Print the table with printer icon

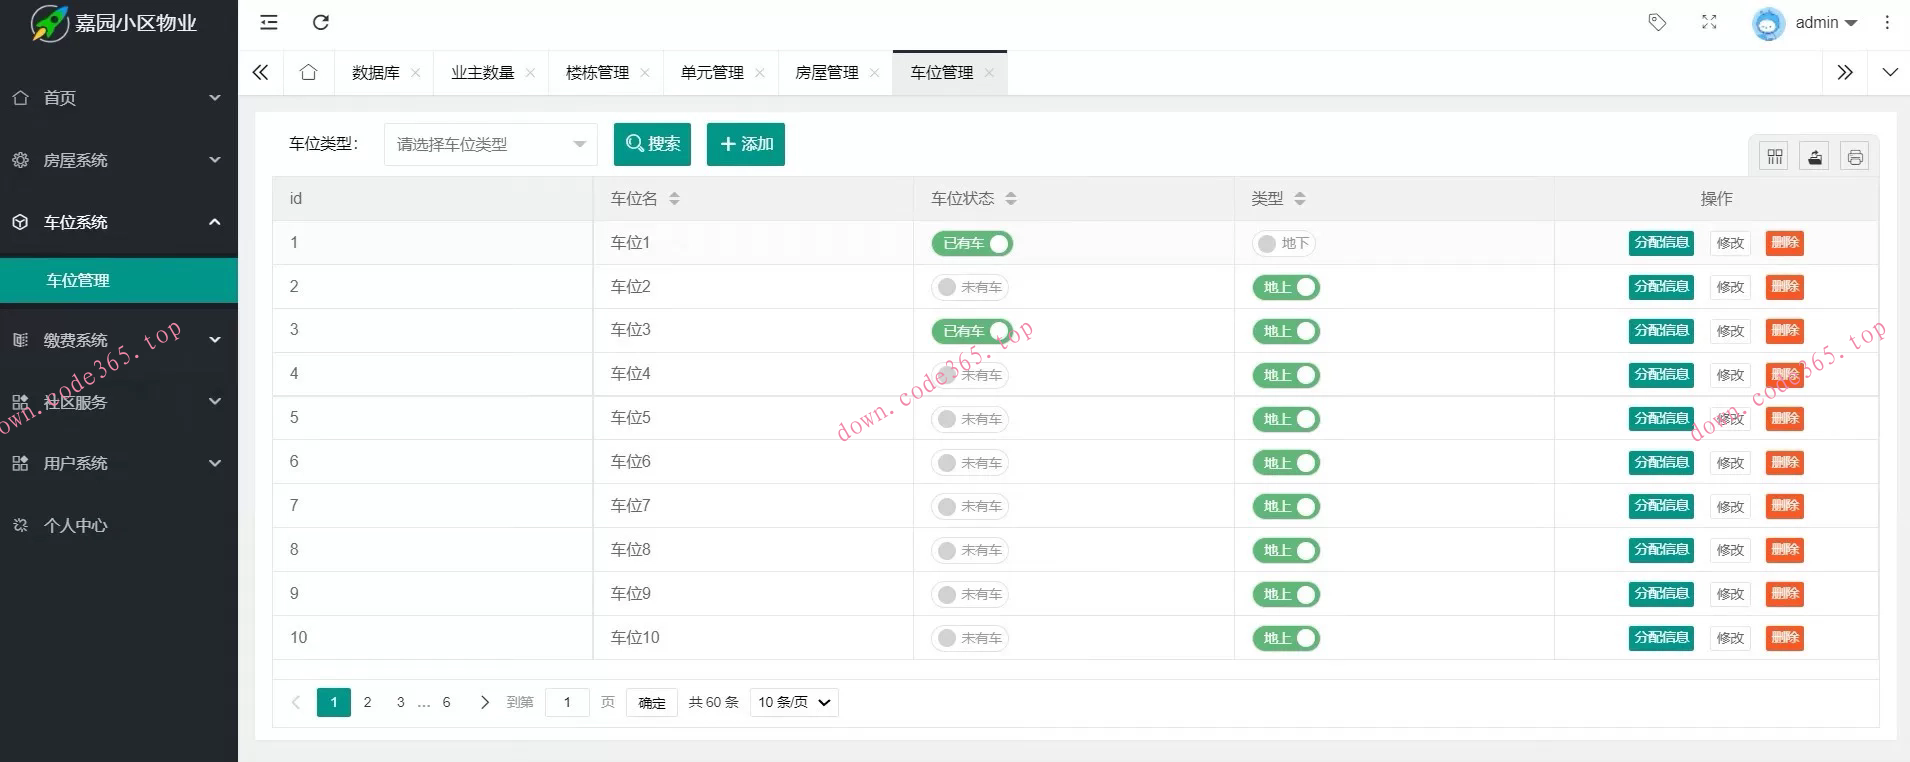(1855, 157)
